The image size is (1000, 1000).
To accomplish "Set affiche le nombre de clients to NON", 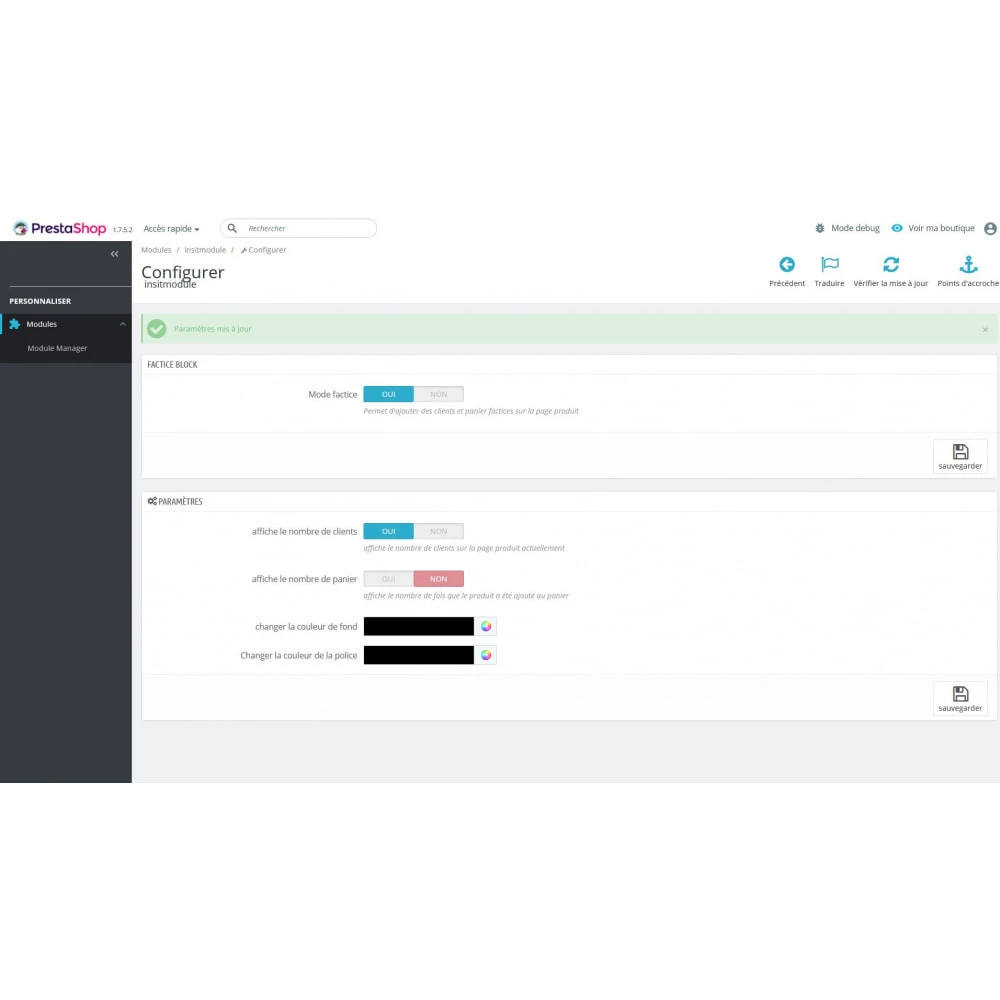I will 438,532.
